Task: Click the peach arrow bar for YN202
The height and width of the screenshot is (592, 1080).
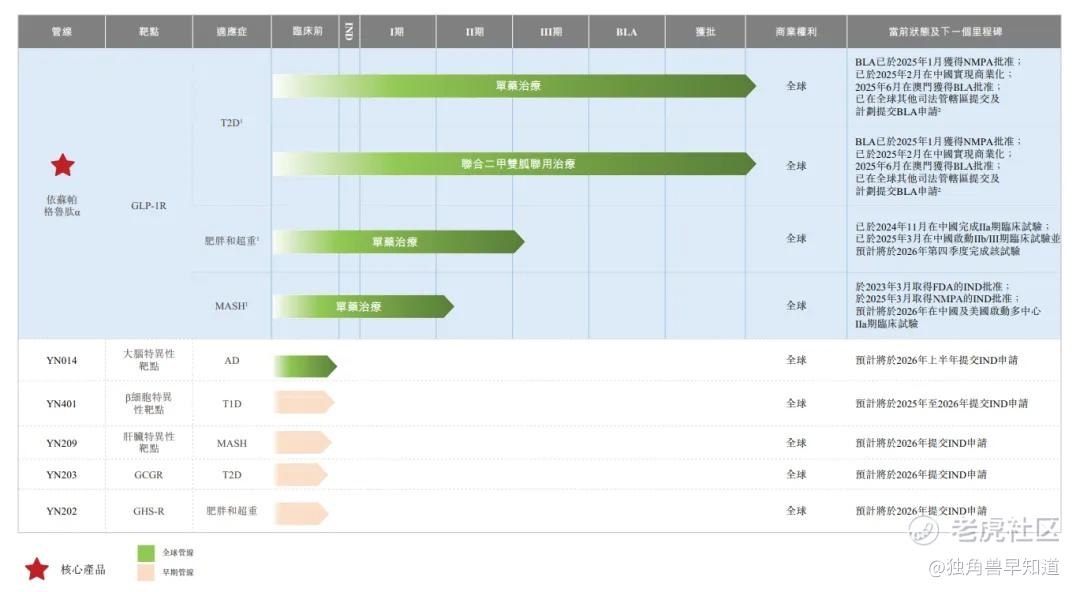Action: [301, 513]
